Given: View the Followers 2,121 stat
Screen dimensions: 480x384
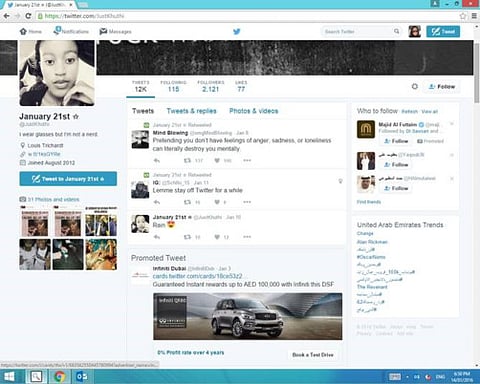Looking at the screenshot, I should (211, 86).
